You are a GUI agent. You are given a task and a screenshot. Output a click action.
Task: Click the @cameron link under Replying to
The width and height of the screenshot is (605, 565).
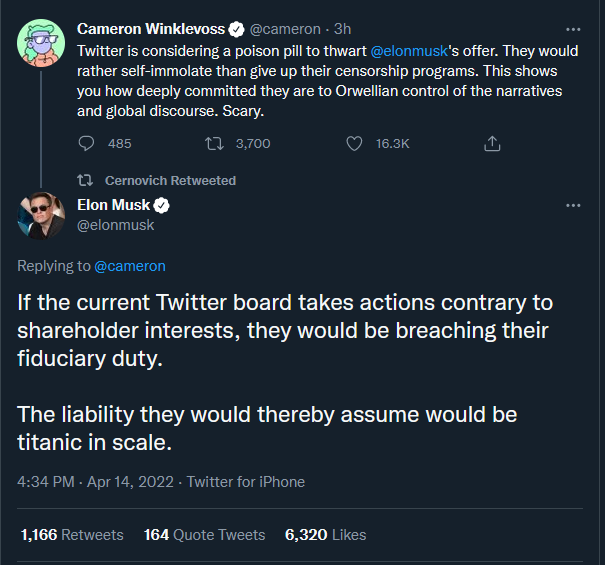(130, 266)
